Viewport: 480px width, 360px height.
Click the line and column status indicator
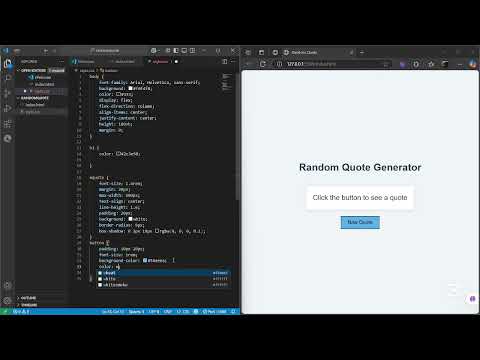click(x=113, y=312)
